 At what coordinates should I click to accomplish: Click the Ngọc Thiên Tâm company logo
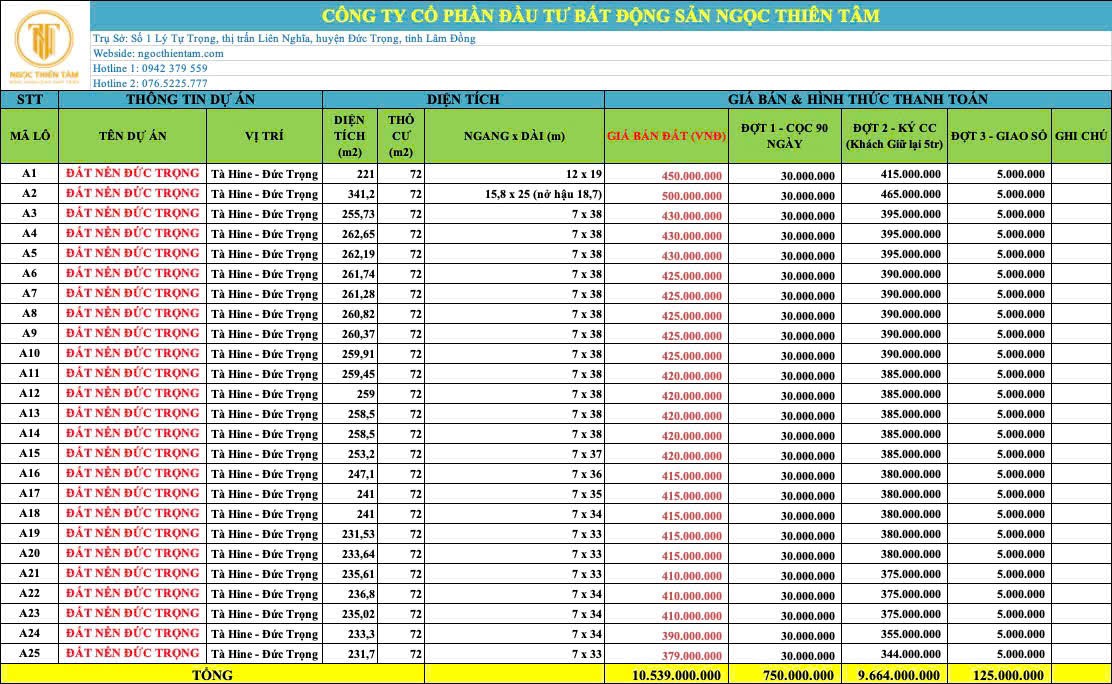(44, 45)
